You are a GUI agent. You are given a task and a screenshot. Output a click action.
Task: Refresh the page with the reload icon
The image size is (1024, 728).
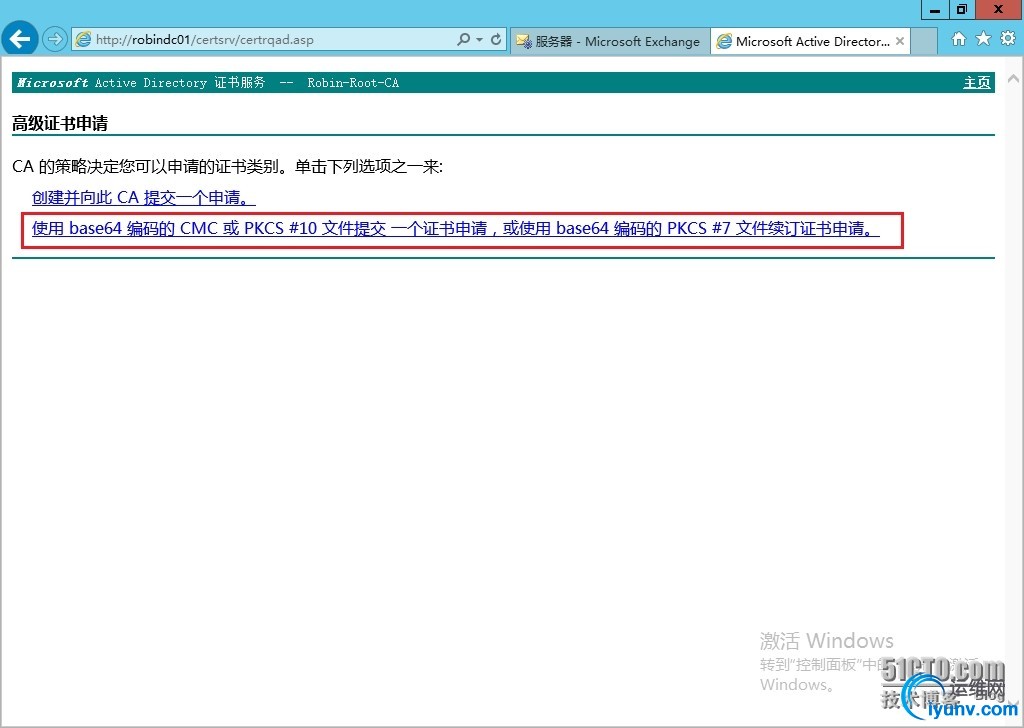(498, 40)
